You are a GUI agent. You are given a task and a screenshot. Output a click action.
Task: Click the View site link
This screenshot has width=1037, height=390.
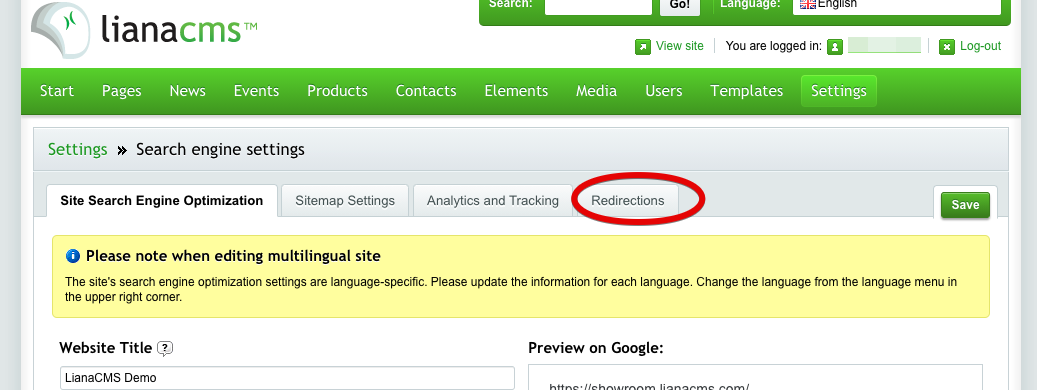coord(680,46)
